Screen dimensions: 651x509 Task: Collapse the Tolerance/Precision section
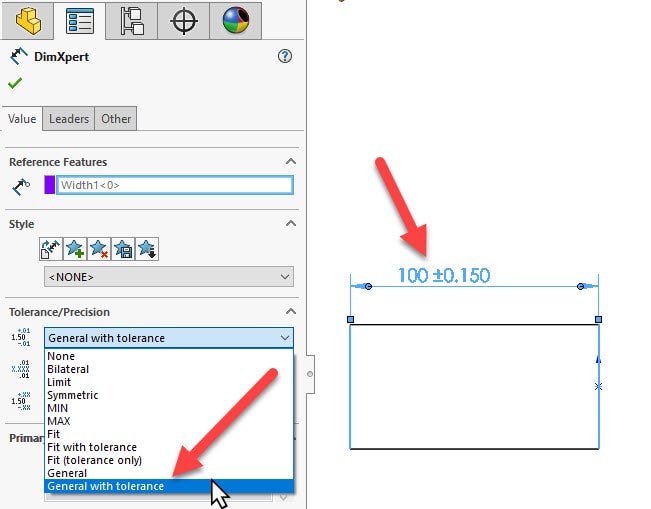(x=291, y=311)
